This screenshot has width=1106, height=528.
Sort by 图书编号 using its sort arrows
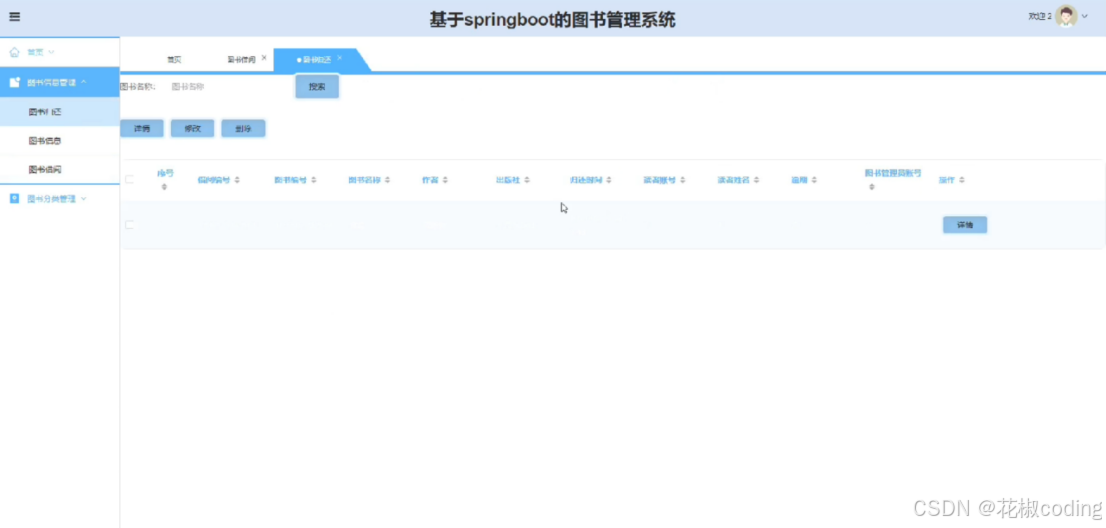tap(313, 180)
